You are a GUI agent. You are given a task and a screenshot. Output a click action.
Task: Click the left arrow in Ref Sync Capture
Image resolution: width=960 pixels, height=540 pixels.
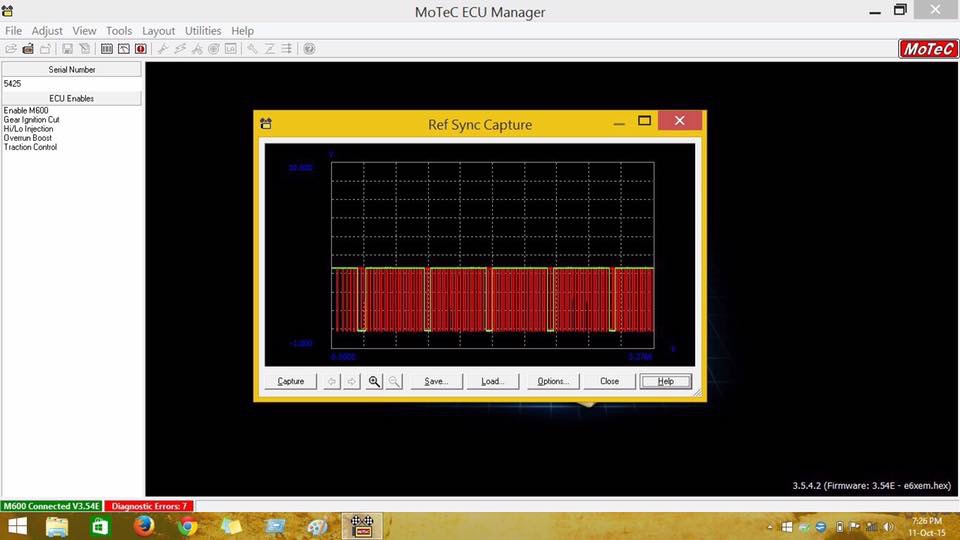tap(332, 381)
